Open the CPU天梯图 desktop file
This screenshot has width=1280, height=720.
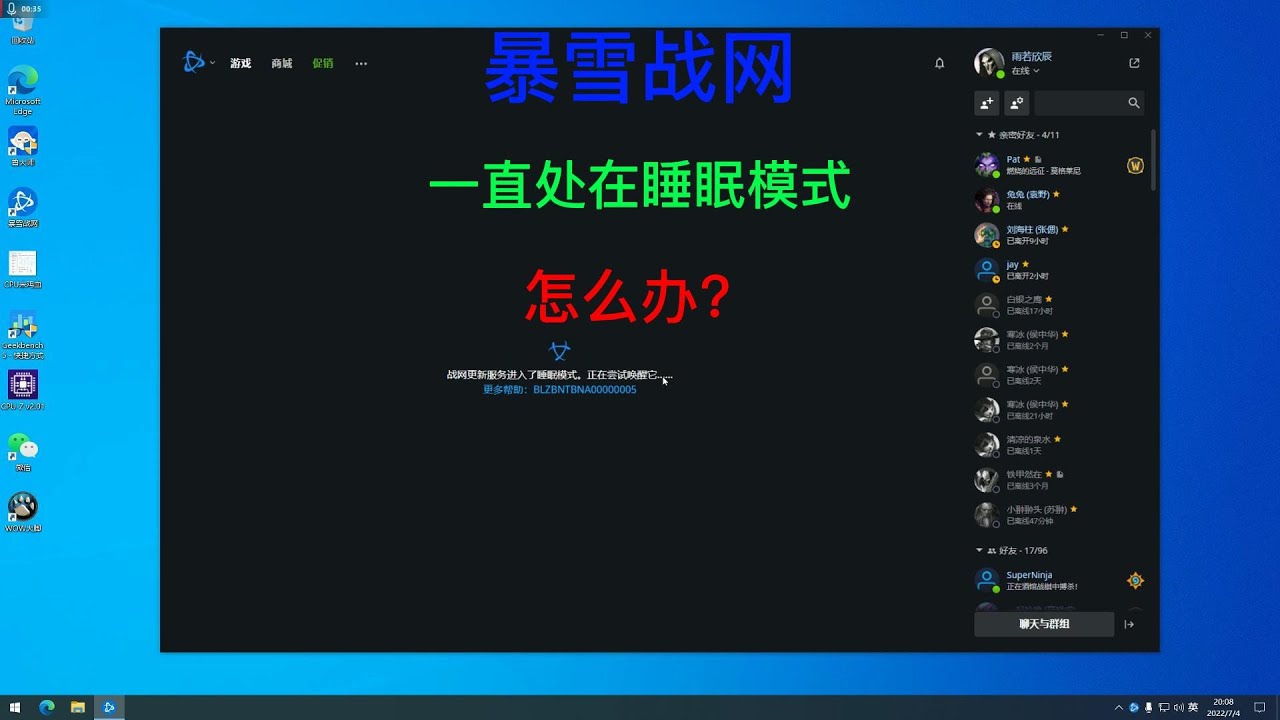[x=22, y=270]
